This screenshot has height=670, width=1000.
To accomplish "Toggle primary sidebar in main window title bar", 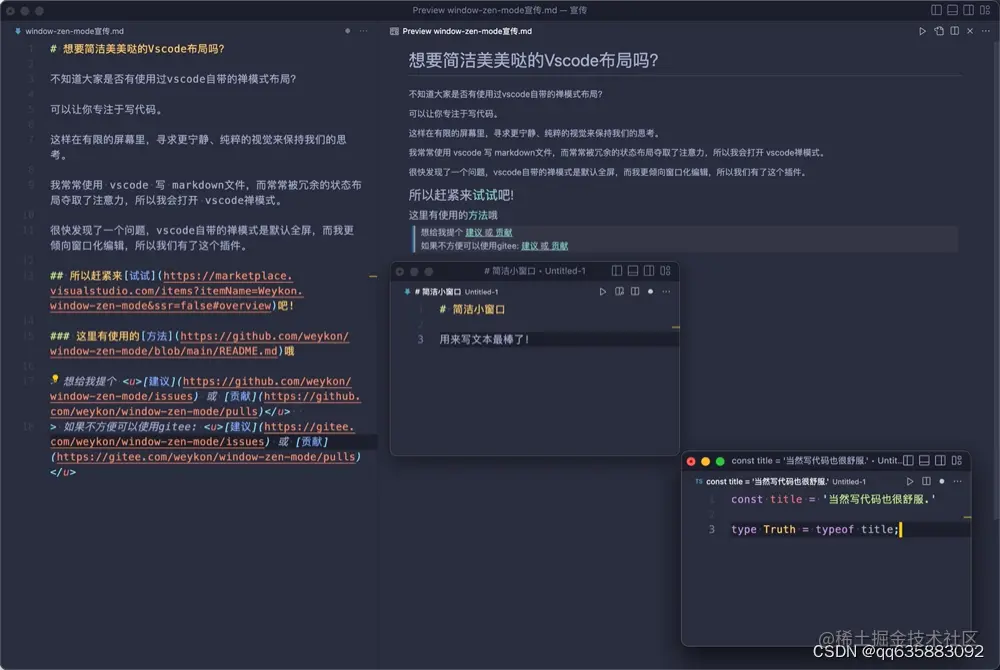I will [x=936, y=10].
